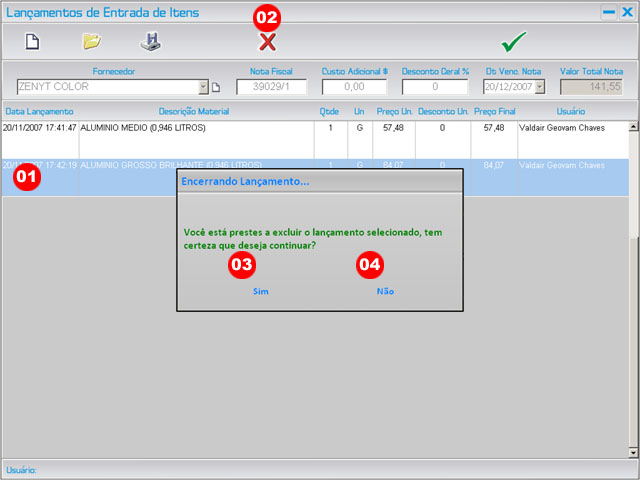This screenshot has width=640, height=480.
Task: Choose Não in the confirmation dialog
Action: pyautogui.click(x=385, y=291)
